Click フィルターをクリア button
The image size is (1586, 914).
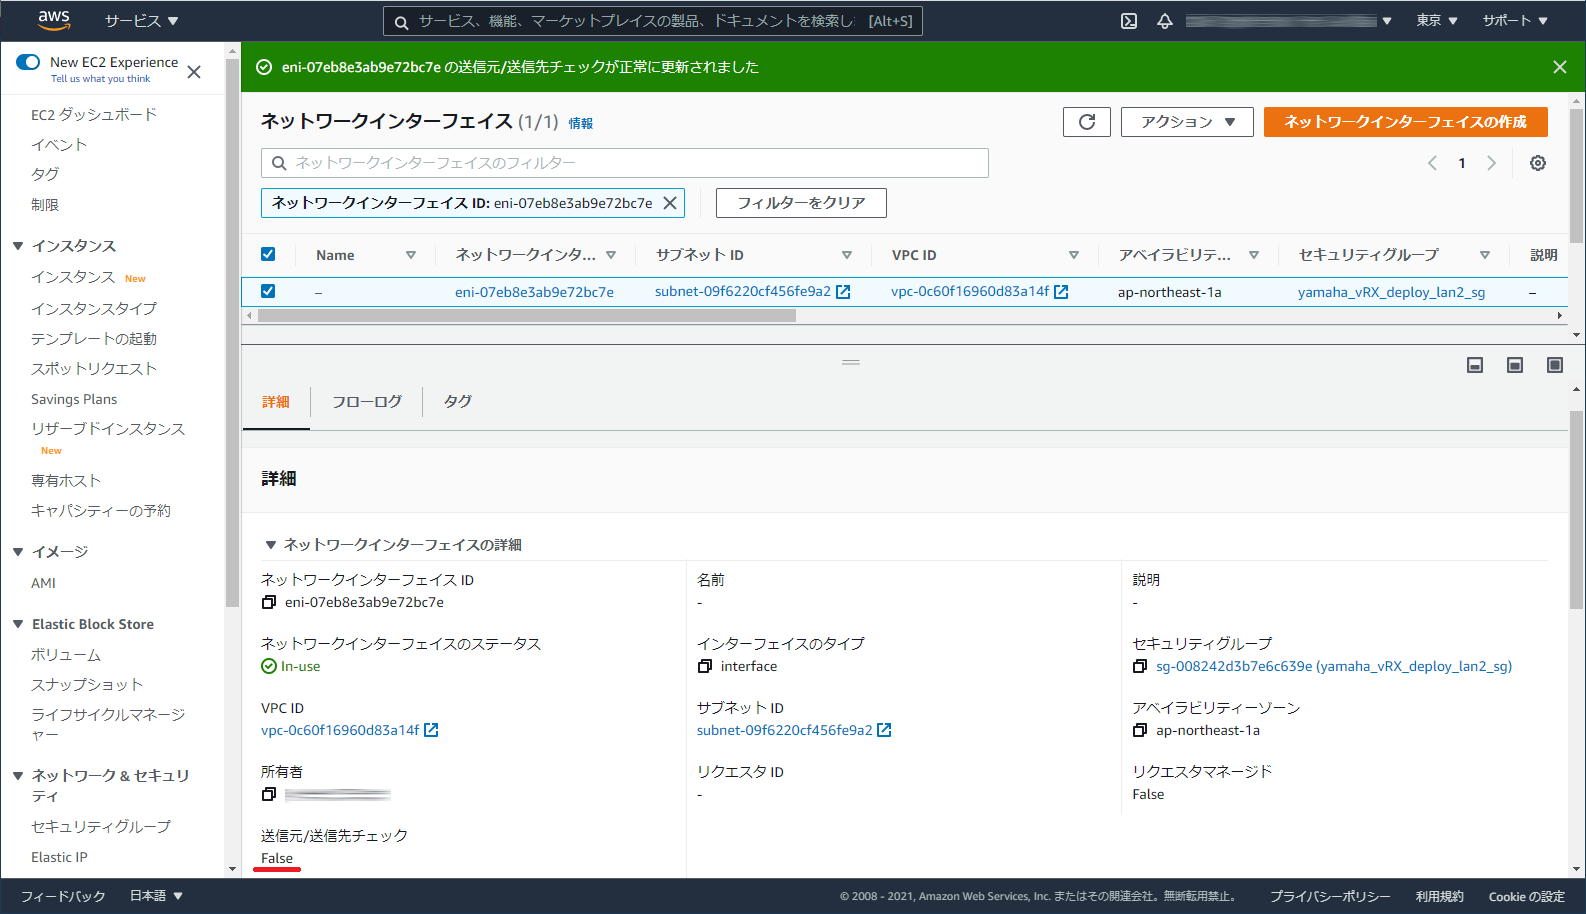click(x=801, y=203)
